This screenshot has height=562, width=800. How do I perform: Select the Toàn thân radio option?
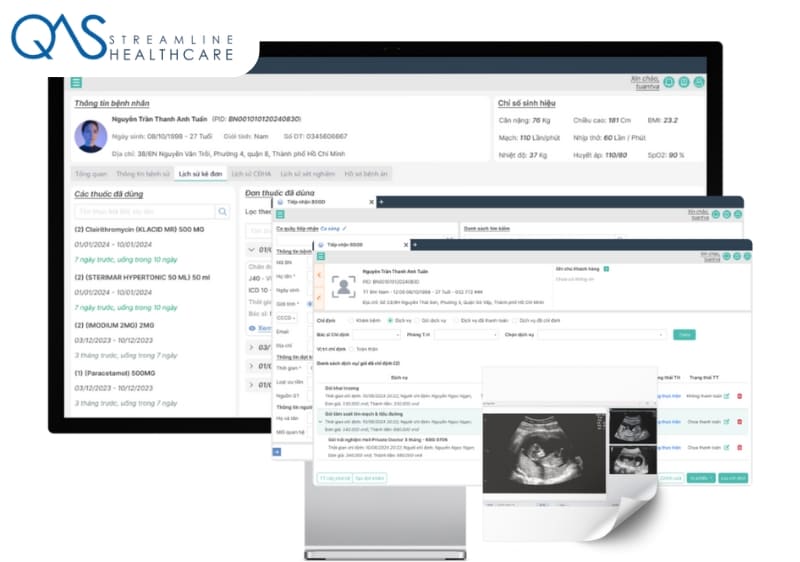tap(351, 349)
